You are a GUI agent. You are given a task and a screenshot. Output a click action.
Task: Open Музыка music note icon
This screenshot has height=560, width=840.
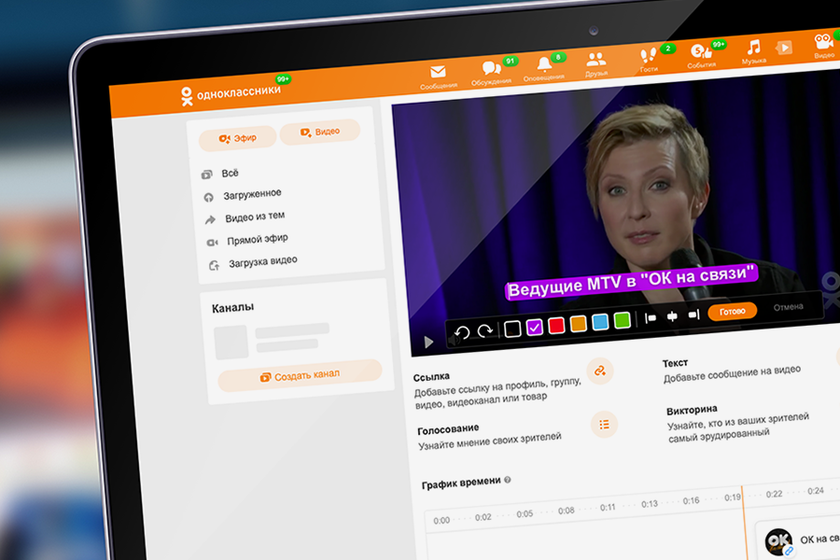753,47
